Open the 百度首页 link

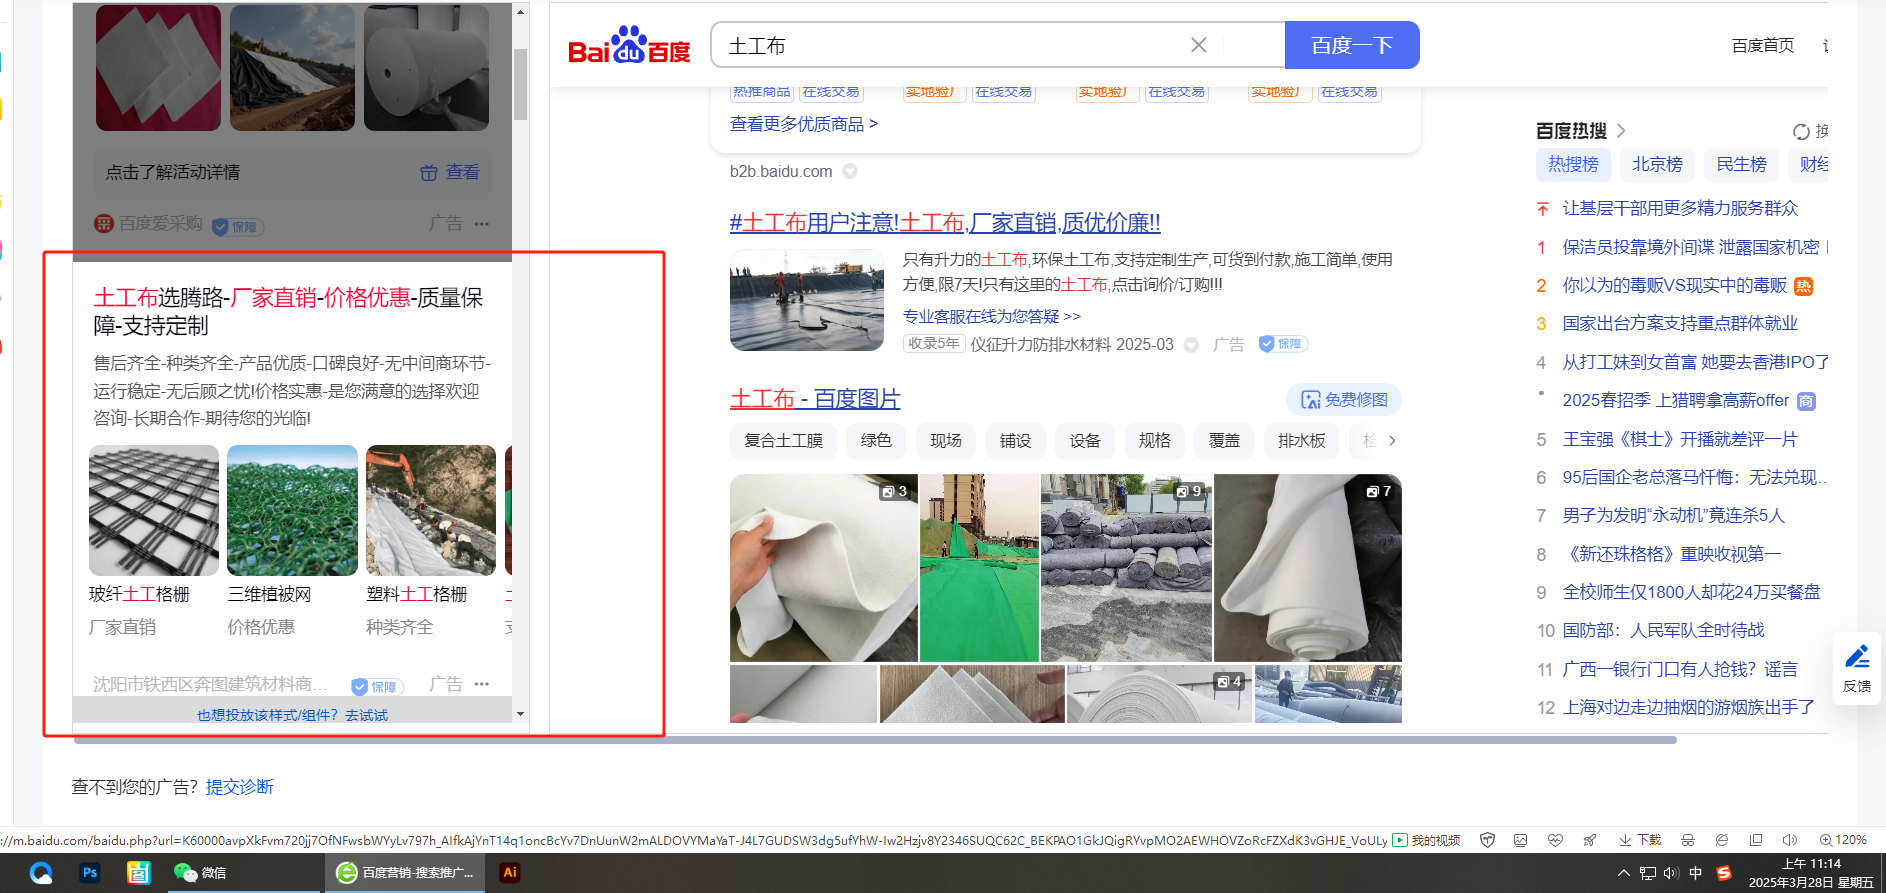coord(1762,46)
